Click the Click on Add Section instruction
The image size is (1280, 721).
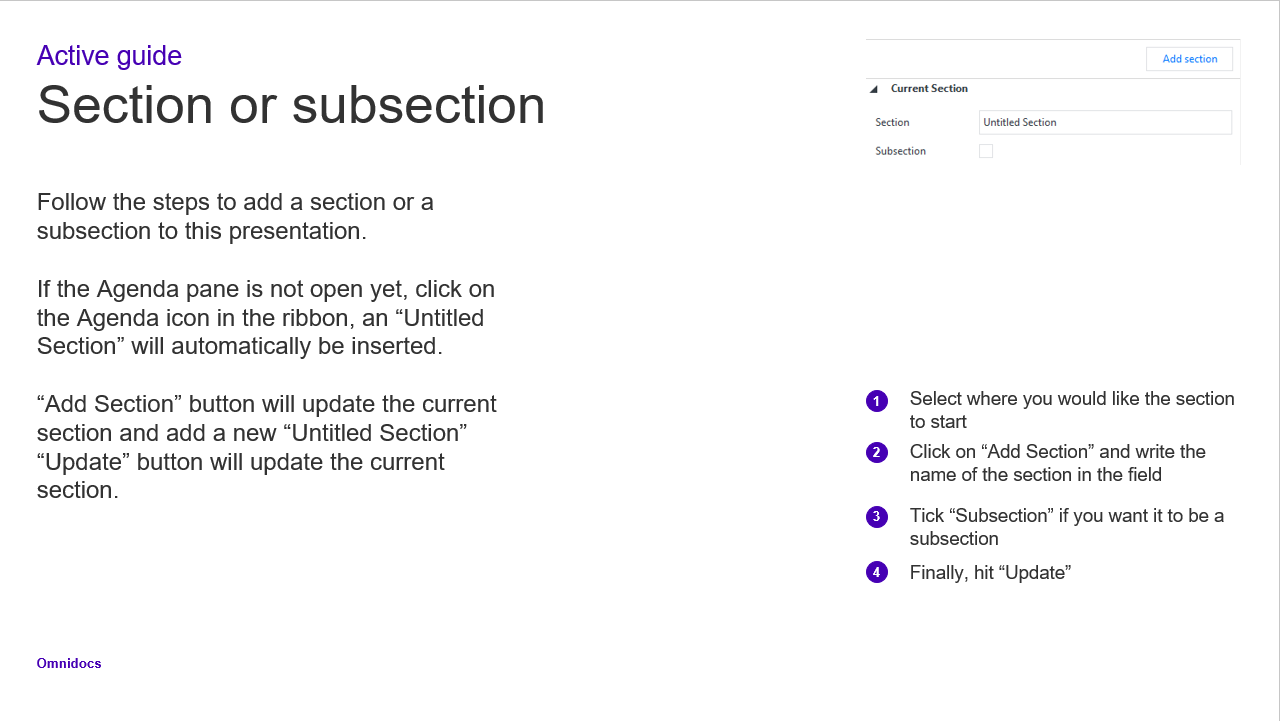click(1058, 463)
